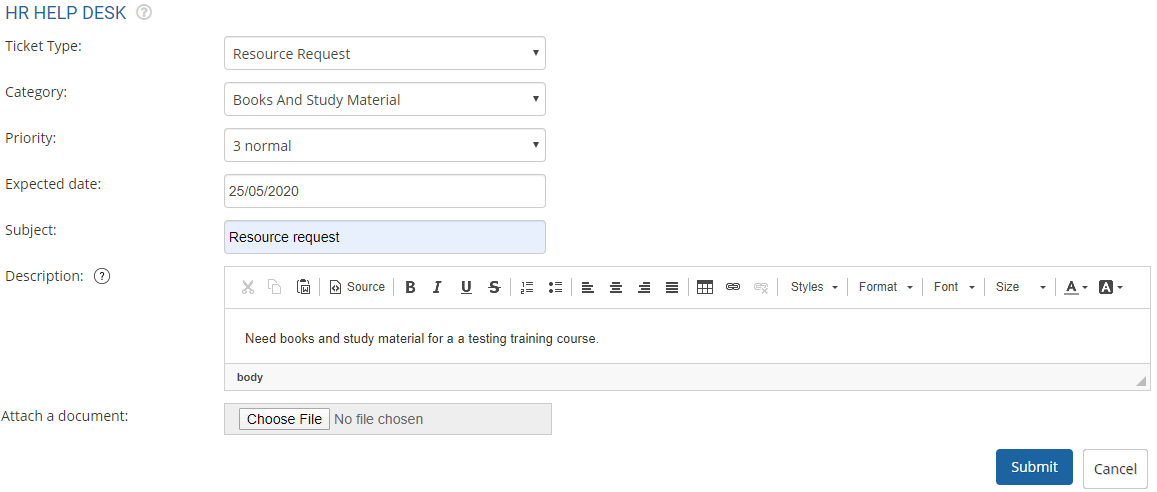Toggle bold formatting in description editor
This screenshot has width=1157, height=492.
tap(410, 287)
